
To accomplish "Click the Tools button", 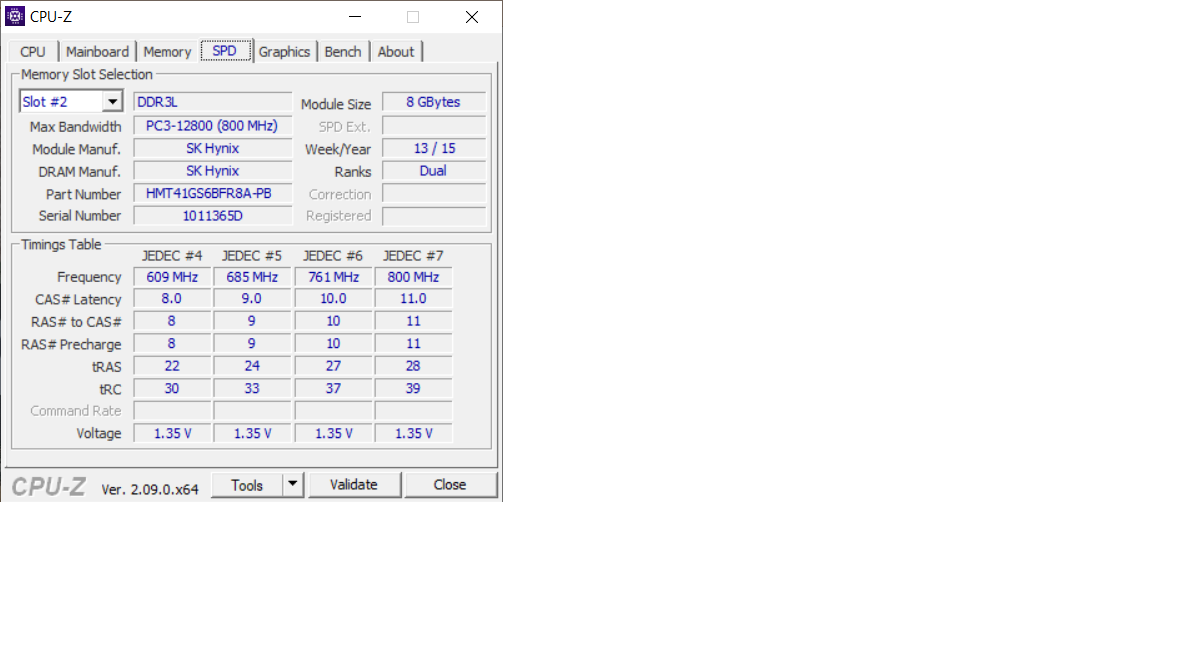I will tap(247, 485).
